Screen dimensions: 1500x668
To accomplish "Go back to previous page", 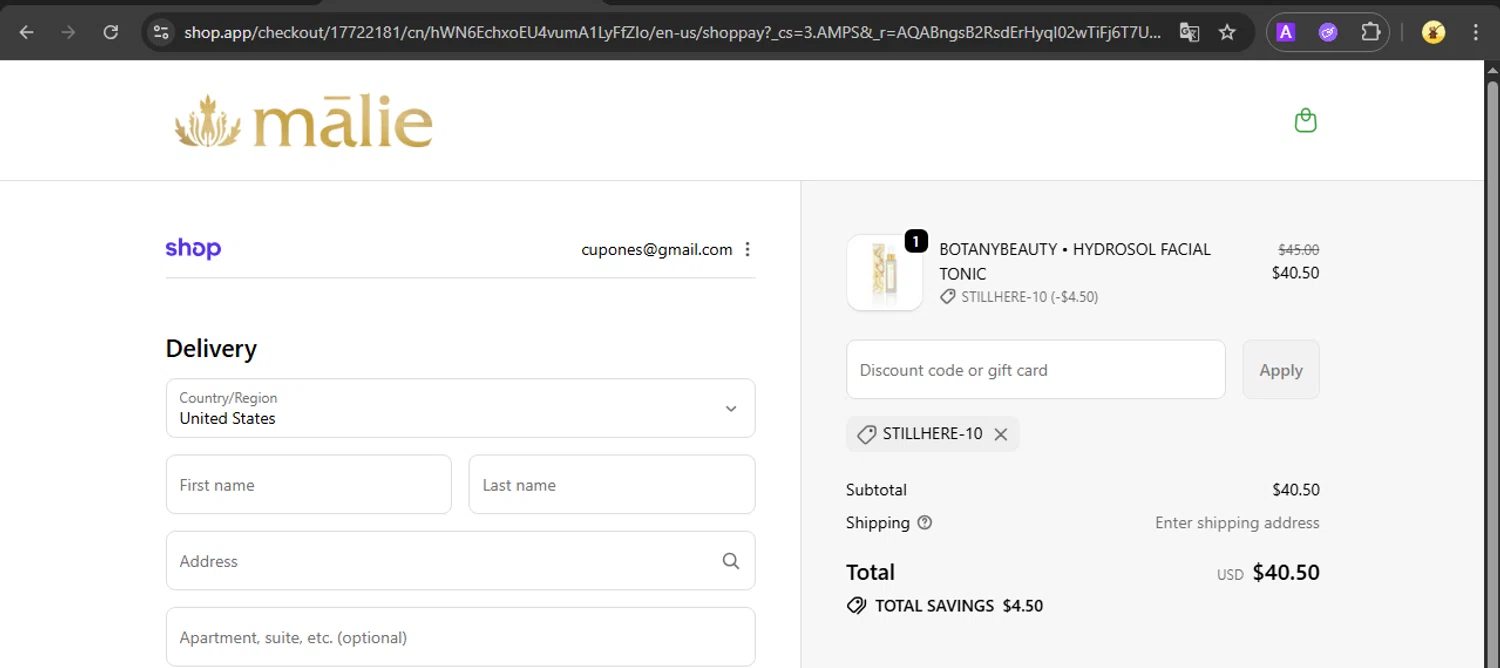I will [x=26, y=32].
